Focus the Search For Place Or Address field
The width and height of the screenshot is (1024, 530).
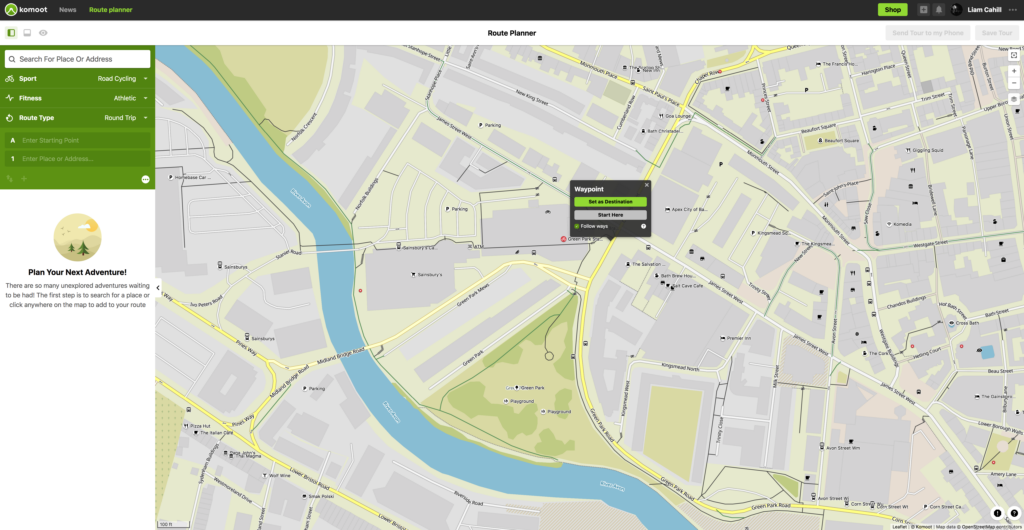[78, 59]
